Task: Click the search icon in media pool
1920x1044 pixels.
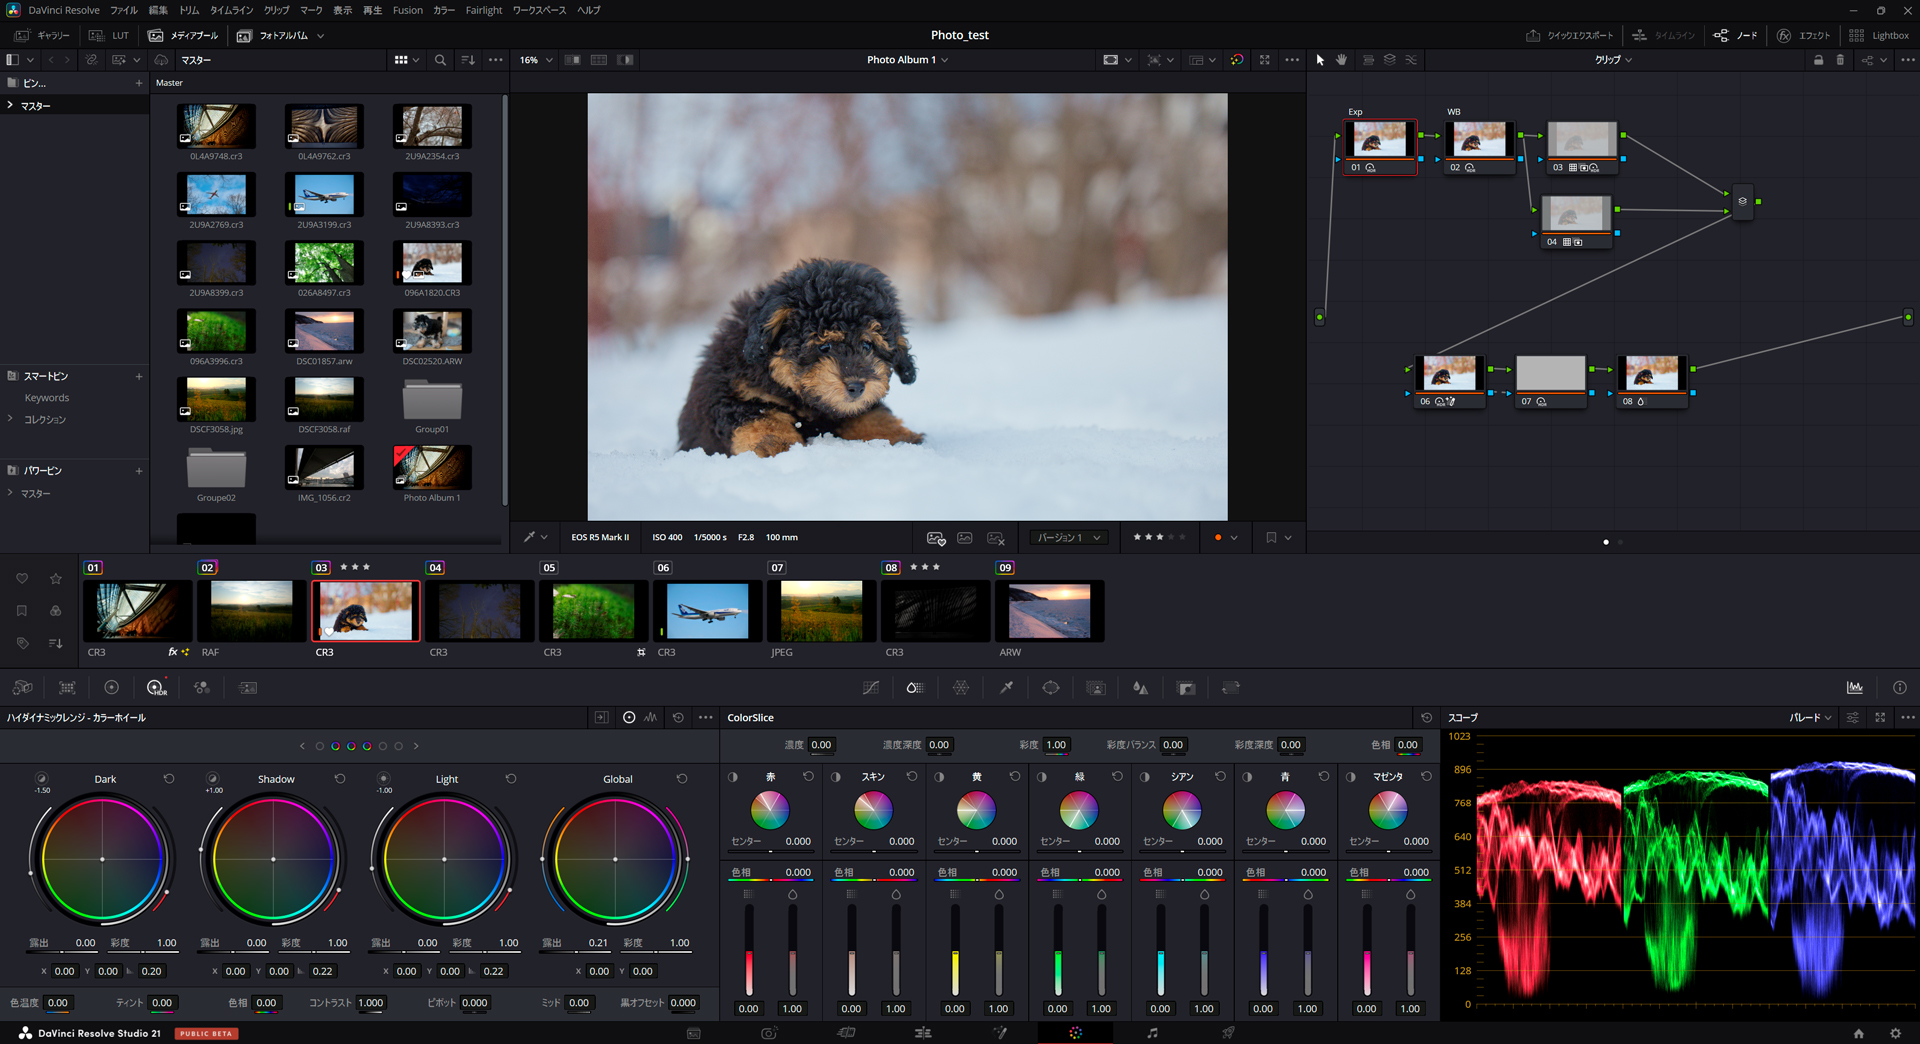Action: coord(440,60)
